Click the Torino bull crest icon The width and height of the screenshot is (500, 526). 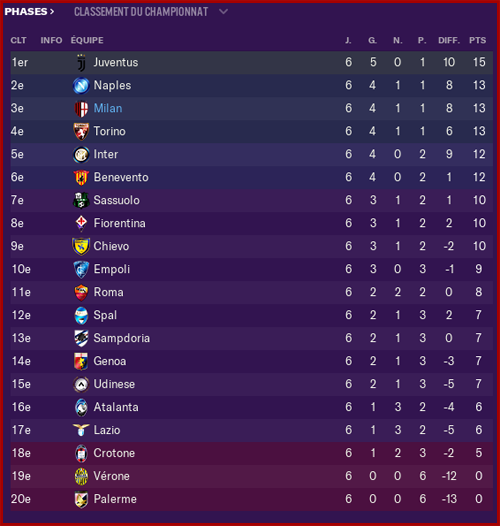pyautogui.click(x=81, y=132)
